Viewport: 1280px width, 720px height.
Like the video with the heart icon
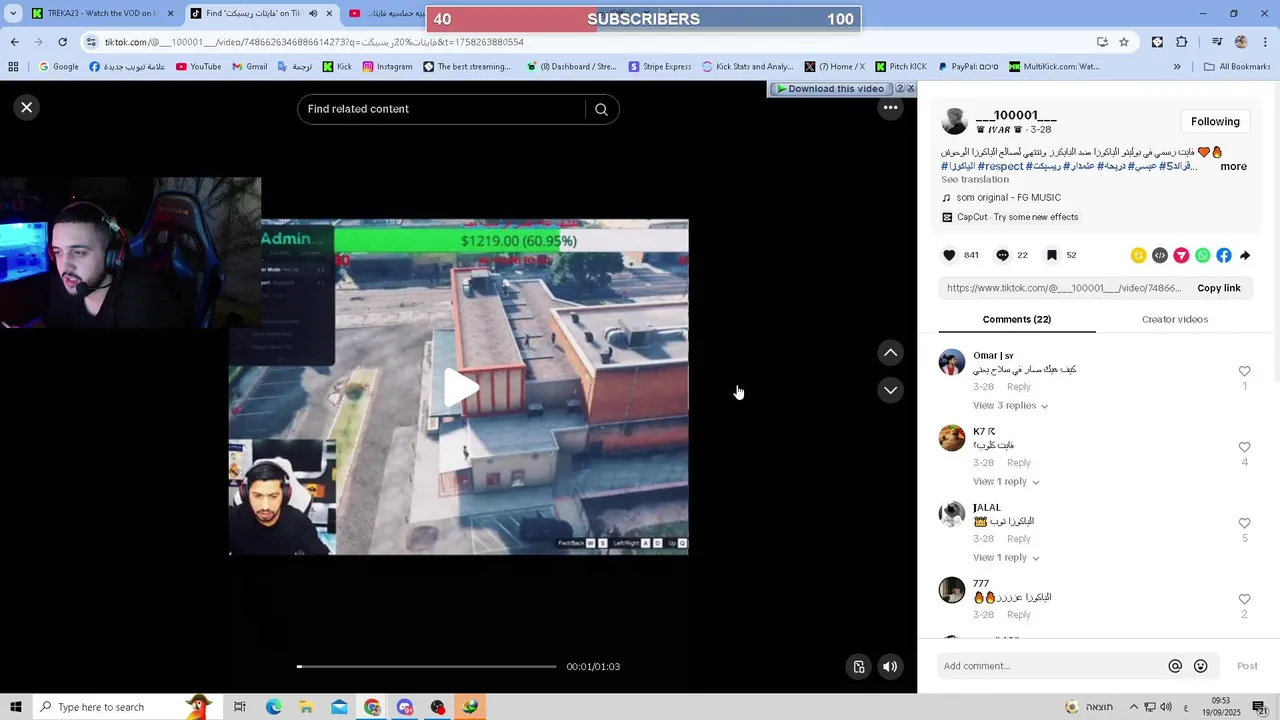[949, 255]
